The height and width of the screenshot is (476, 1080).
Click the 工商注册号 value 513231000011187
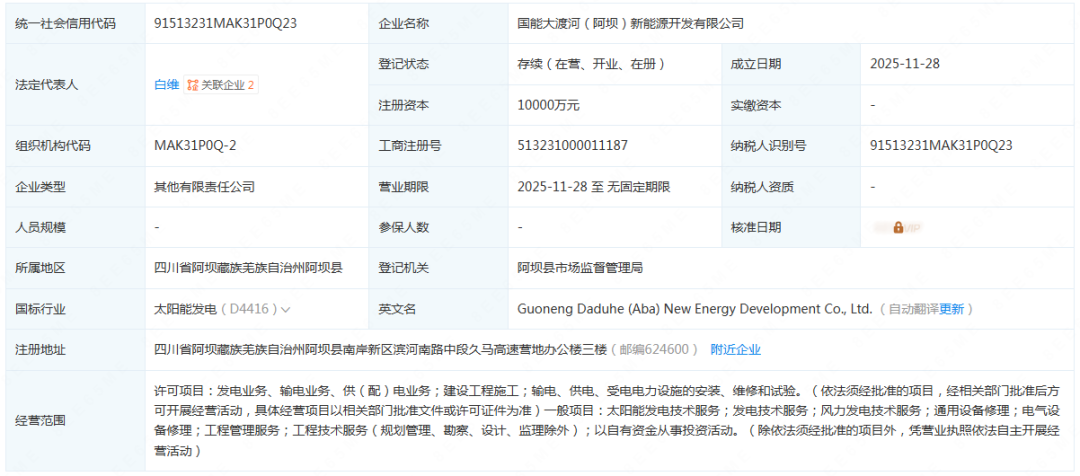click(x=572, y=145)
